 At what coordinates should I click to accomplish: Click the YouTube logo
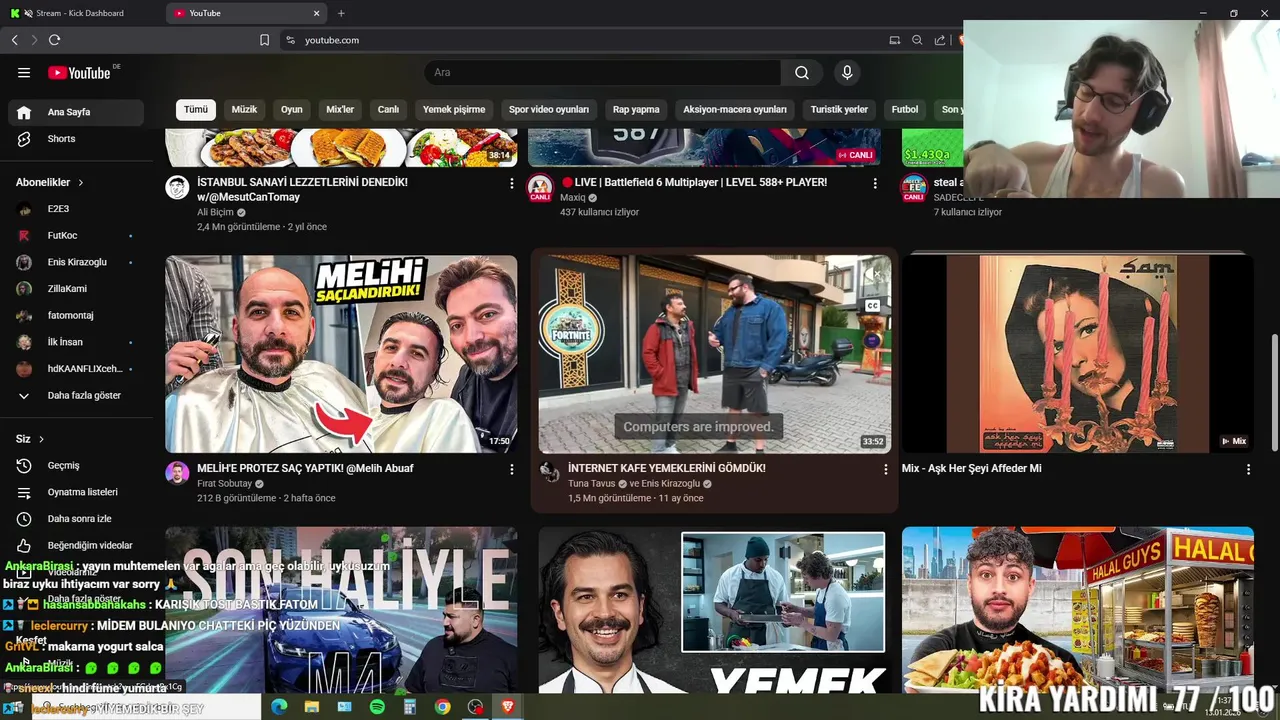pyautogui.click(x=80, y=73)
